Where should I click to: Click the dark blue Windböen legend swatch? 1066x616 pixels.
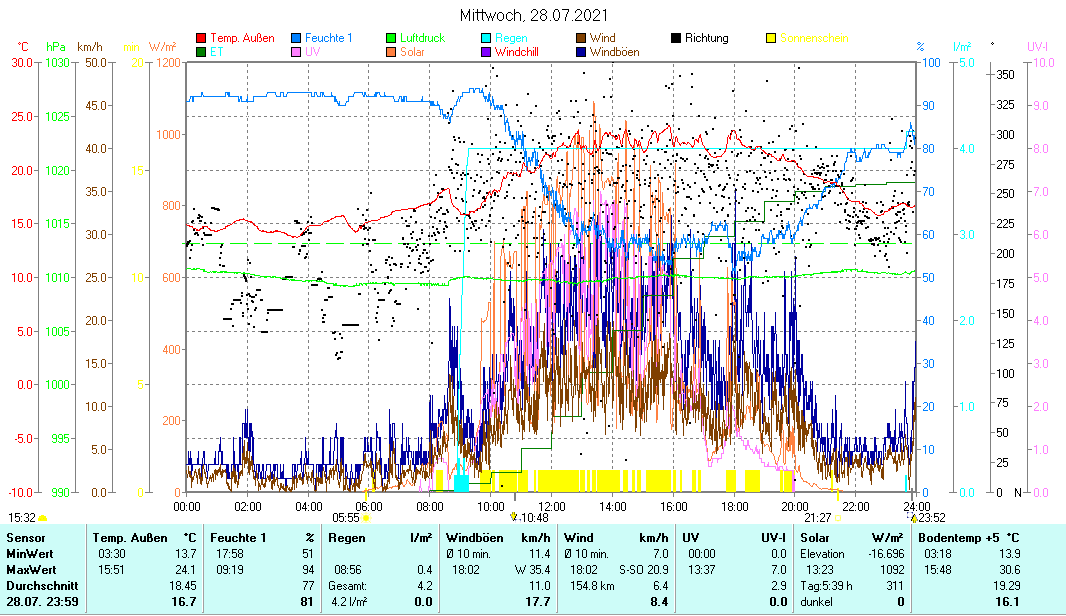point(581,52)
